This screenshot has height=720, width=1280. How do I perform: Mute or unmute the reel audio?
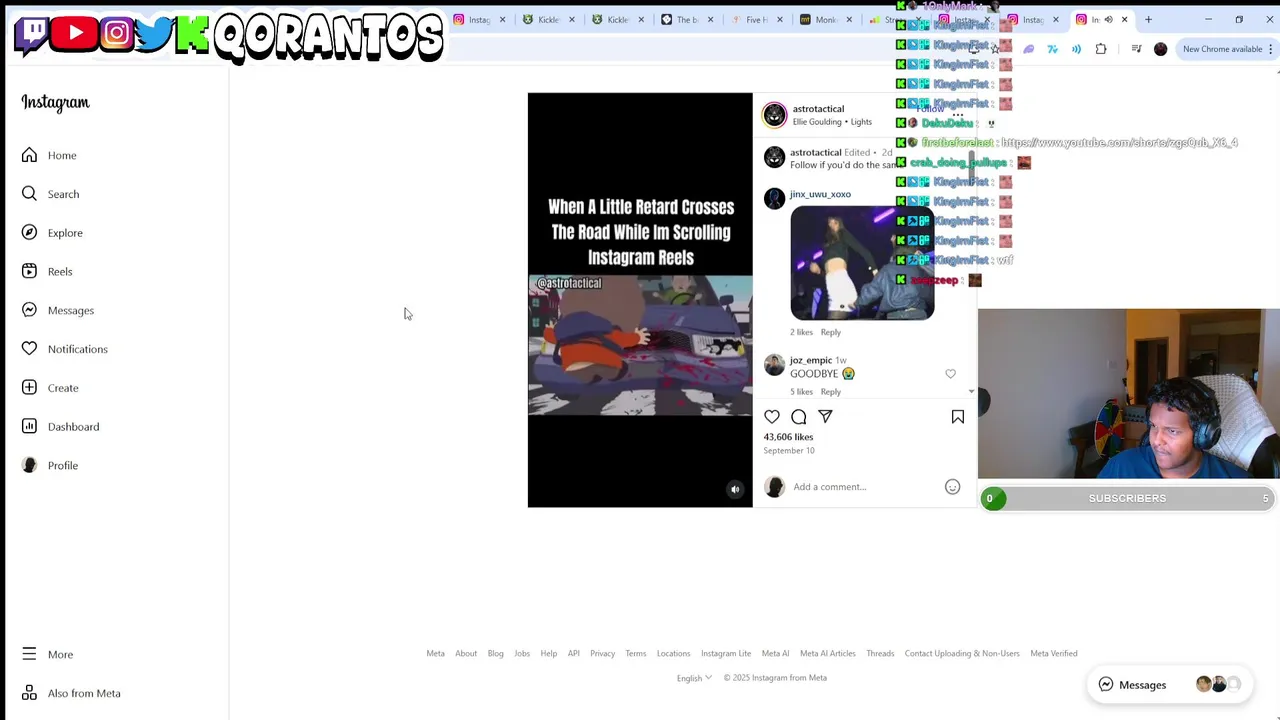coord(735,490)
